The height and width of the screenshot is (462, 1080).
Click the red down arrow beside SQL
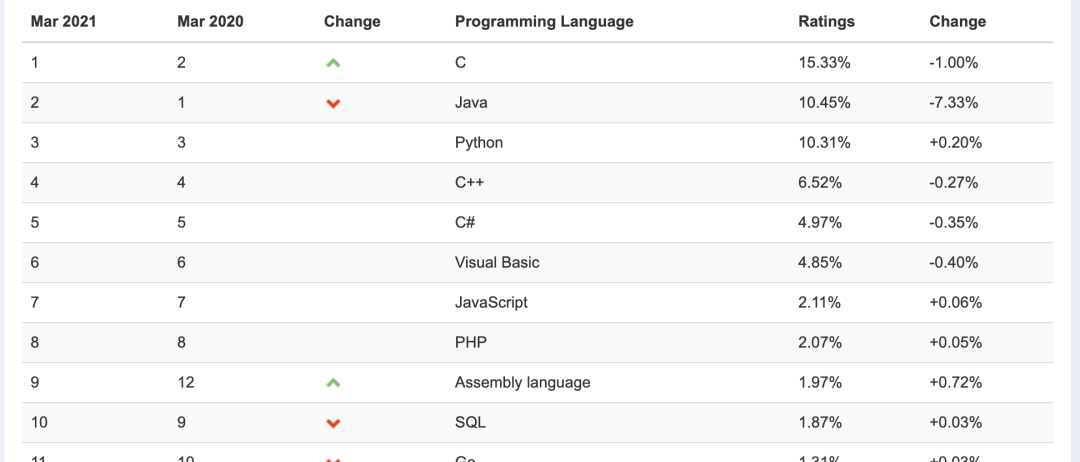click(333, 423)
